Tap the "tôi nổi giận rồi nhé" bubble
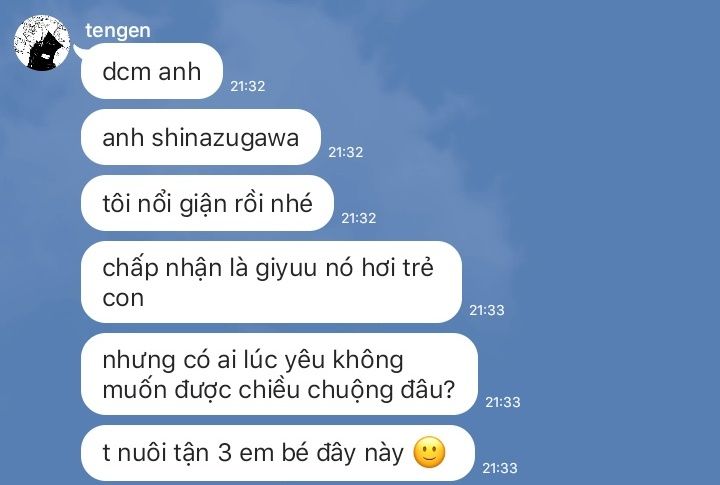 [x=207, y=203]
